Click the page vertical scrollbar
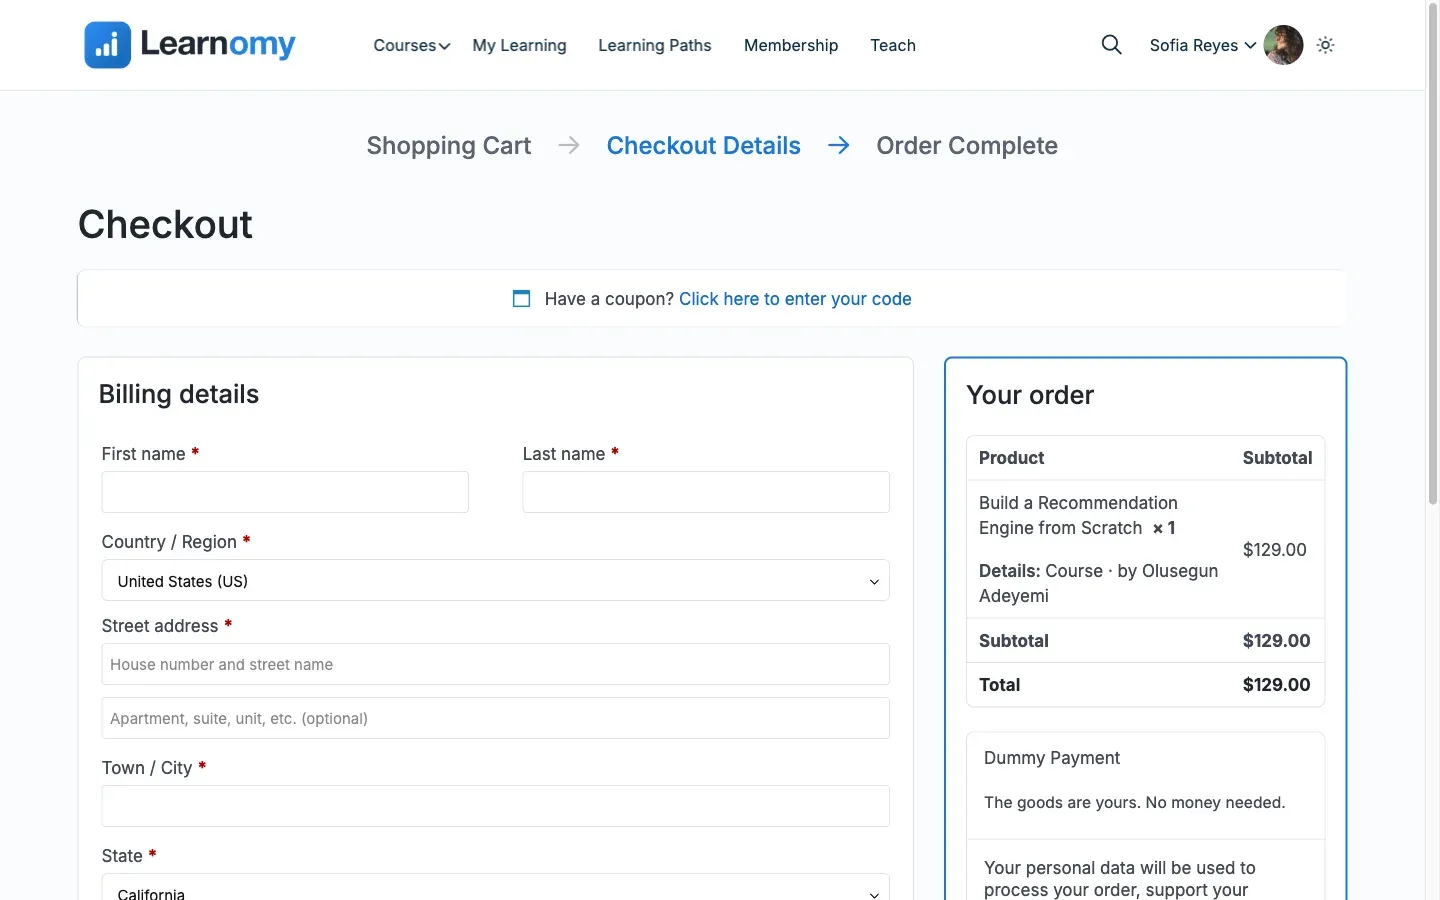Screen dimensions: 1440x900 pyautogui.click(x=1432, y=255)
